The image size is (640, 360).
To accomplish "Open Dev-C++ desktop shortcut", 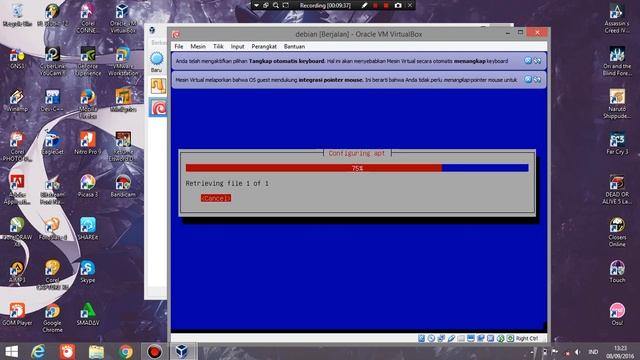I will pyautogui.click(x=52, y=101).
